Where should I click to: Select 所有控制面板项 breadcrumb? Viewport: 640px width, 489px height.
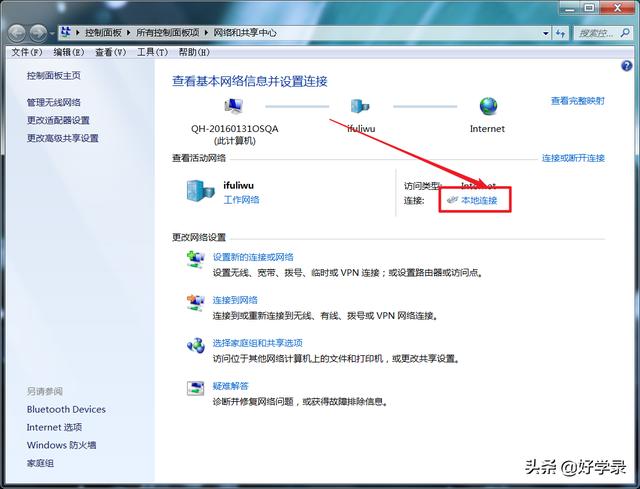tap(167, 33)
